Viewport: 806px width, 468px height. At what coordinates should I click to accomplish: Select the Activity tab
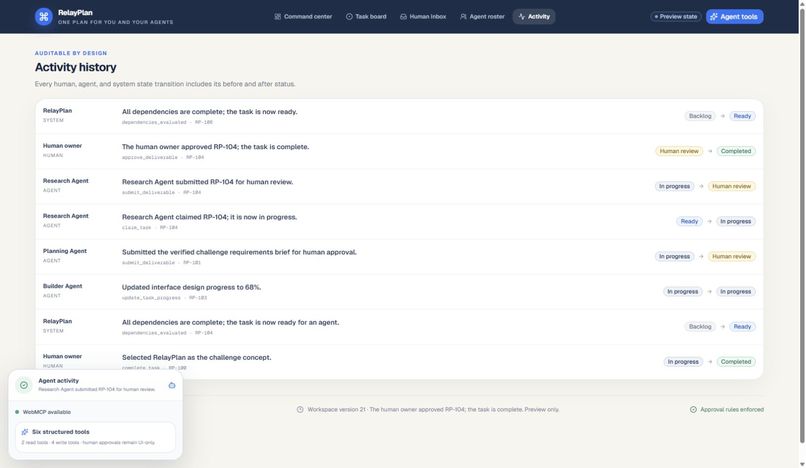click(x=534, y=16)
